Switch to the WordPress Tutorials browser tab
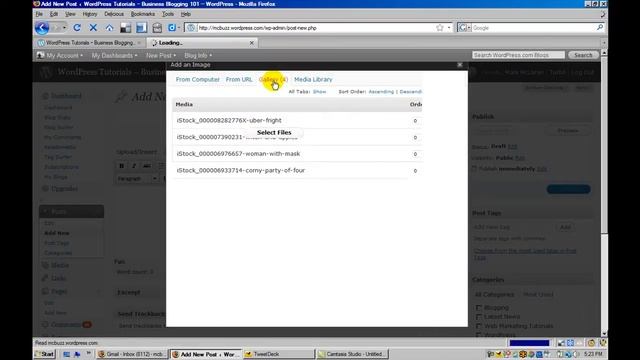Viewport: 640px width, 360px height. (x=90, y=43)
